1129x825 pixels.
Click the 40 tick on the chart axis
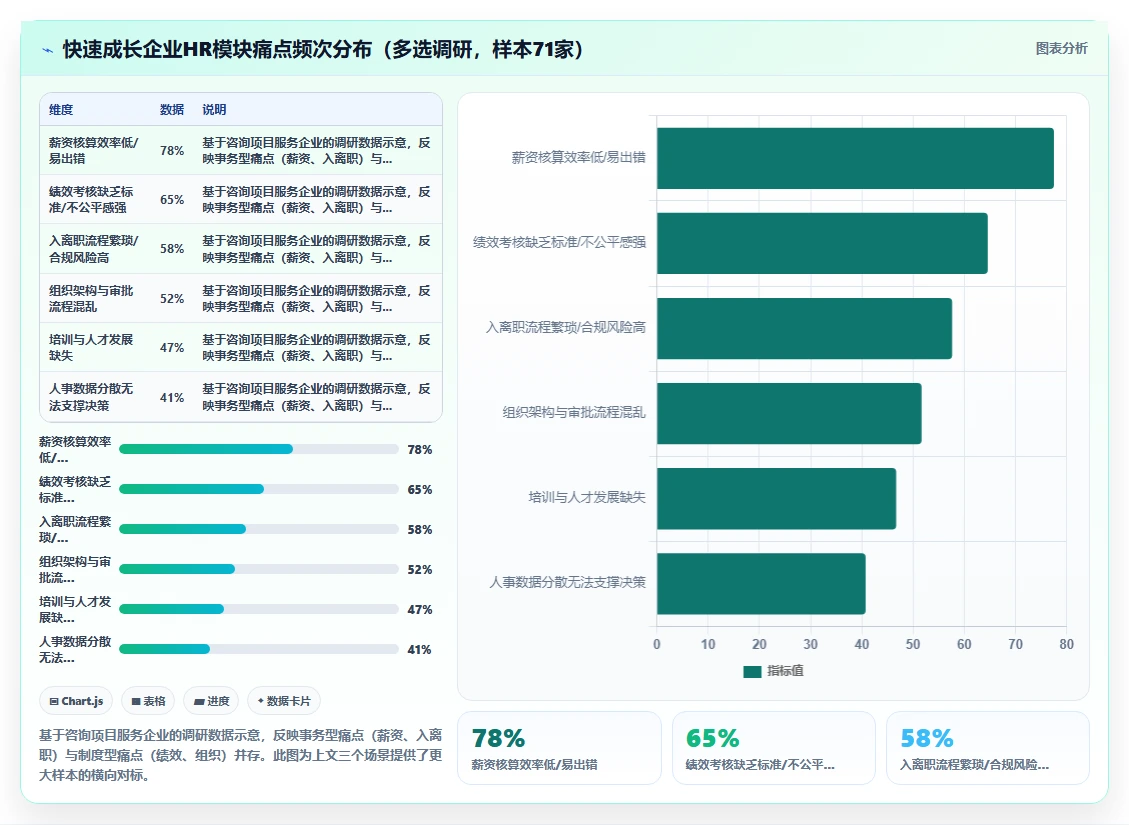pos(862,644)
